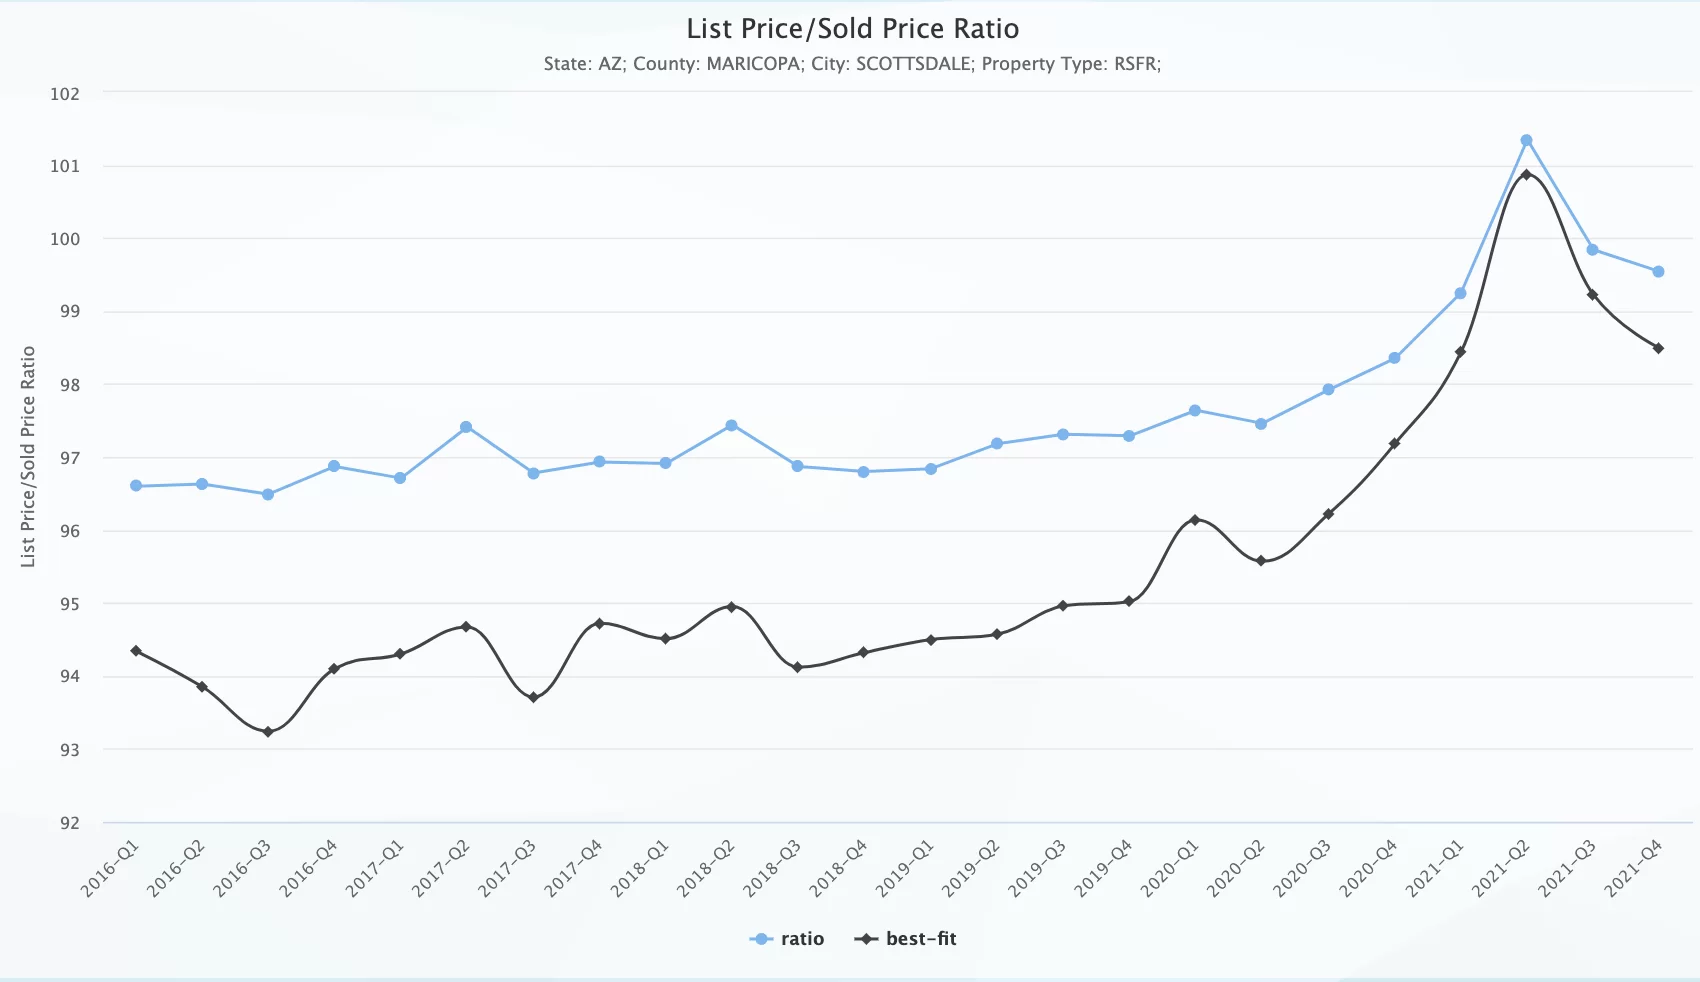Select the best-fit point for 2017-Q3
Image resolution: width=1700 pixels, height=982 pixels.
coord(533,697)
